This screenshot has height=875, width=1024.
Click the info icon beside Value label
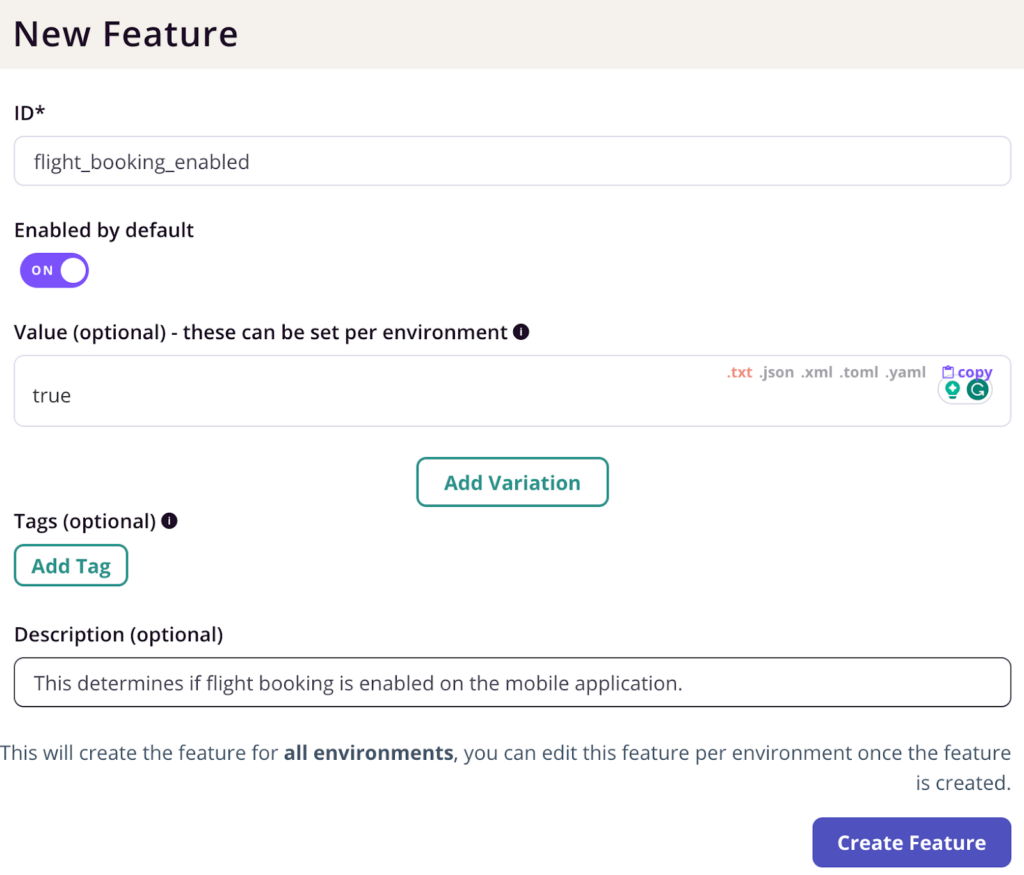point(521,332)
